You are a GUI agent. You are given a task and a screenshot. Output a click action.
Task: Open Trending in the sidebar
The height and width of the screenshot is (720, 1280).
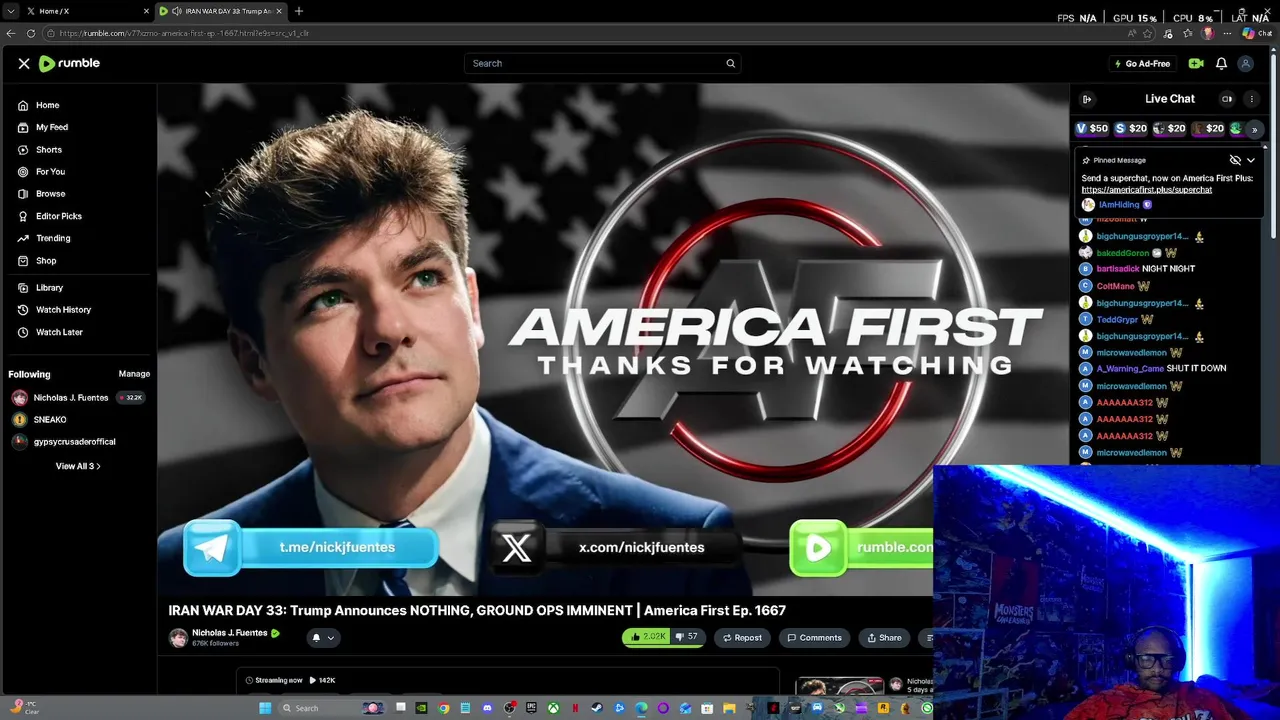pyautogui.click(x=53, y=238)
